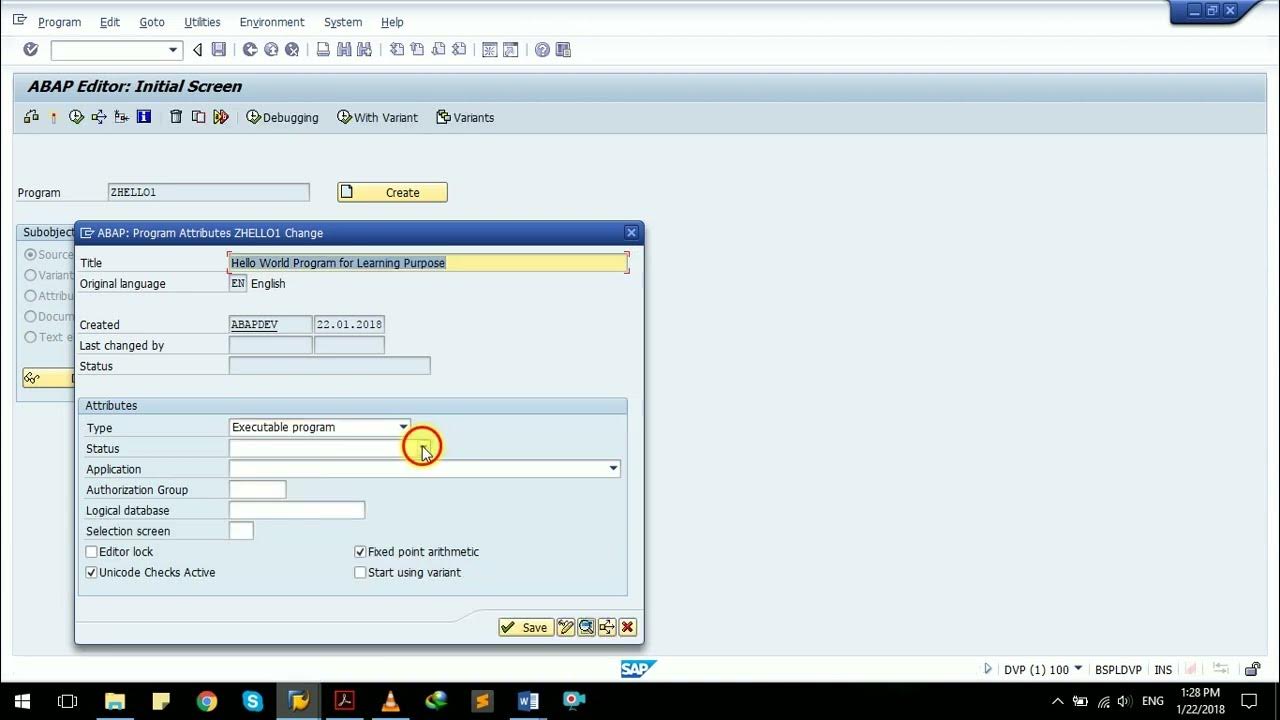
Task: Open the Program menu
Action: (x=59, y=22)
